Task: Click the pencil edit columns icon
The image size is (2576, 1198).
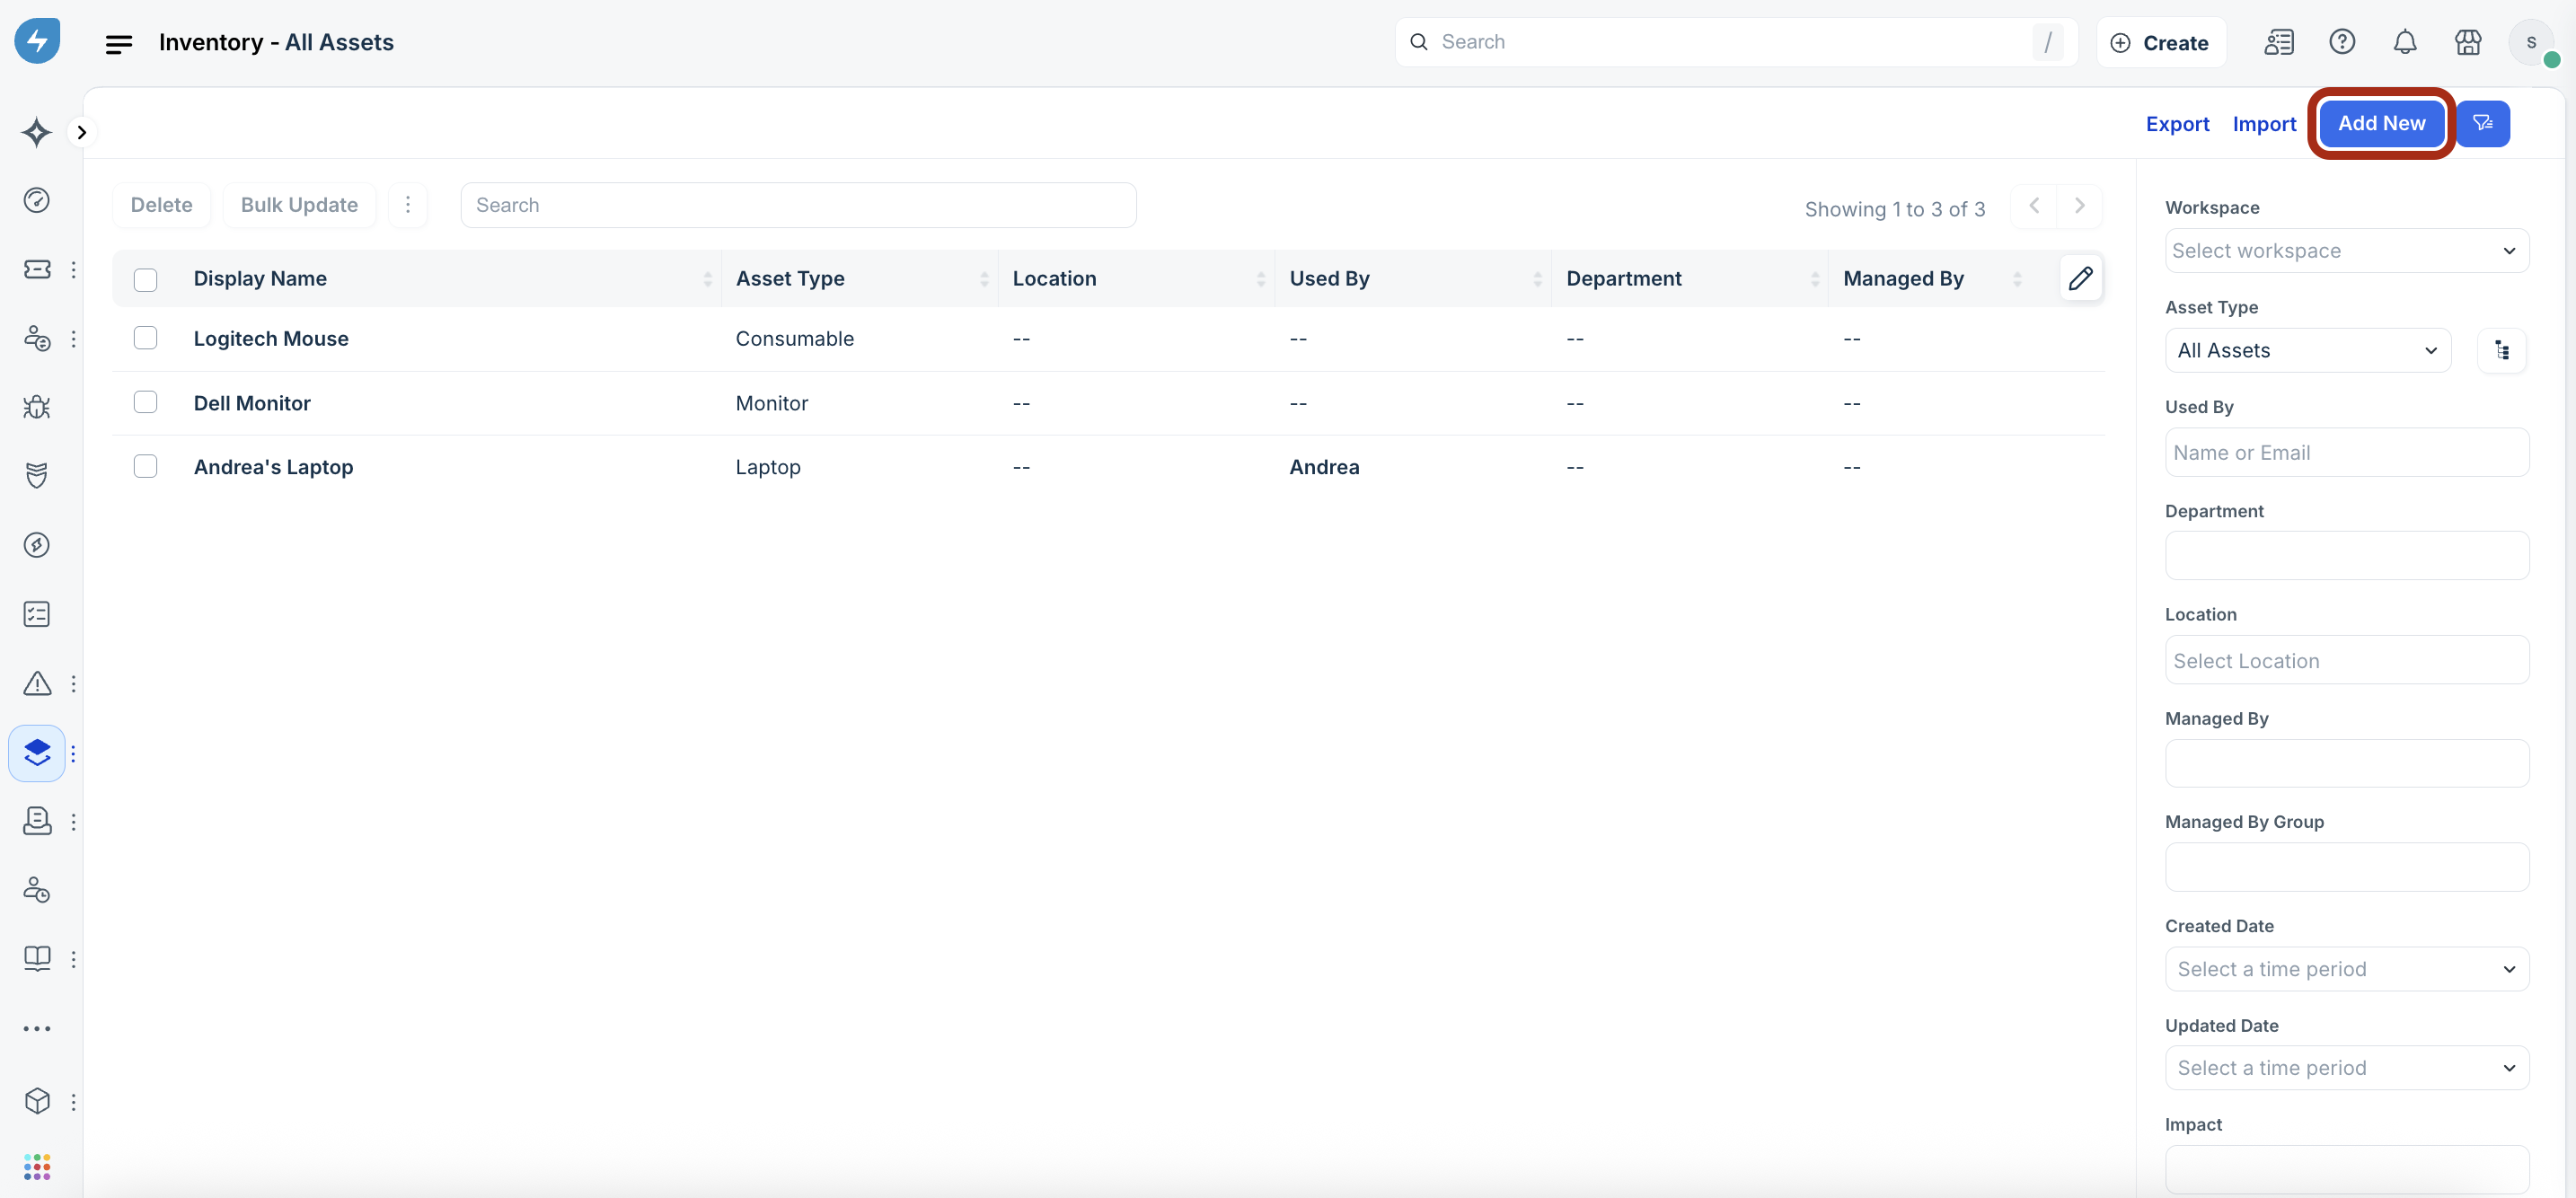Action: tap(2081, 278)
